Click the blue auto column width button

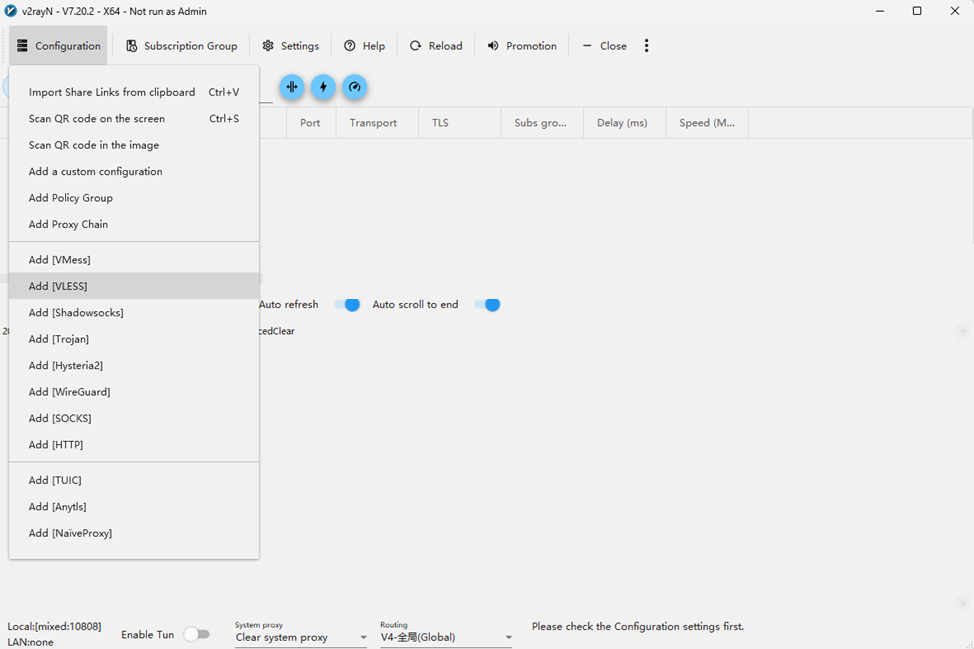coord(292,87)
